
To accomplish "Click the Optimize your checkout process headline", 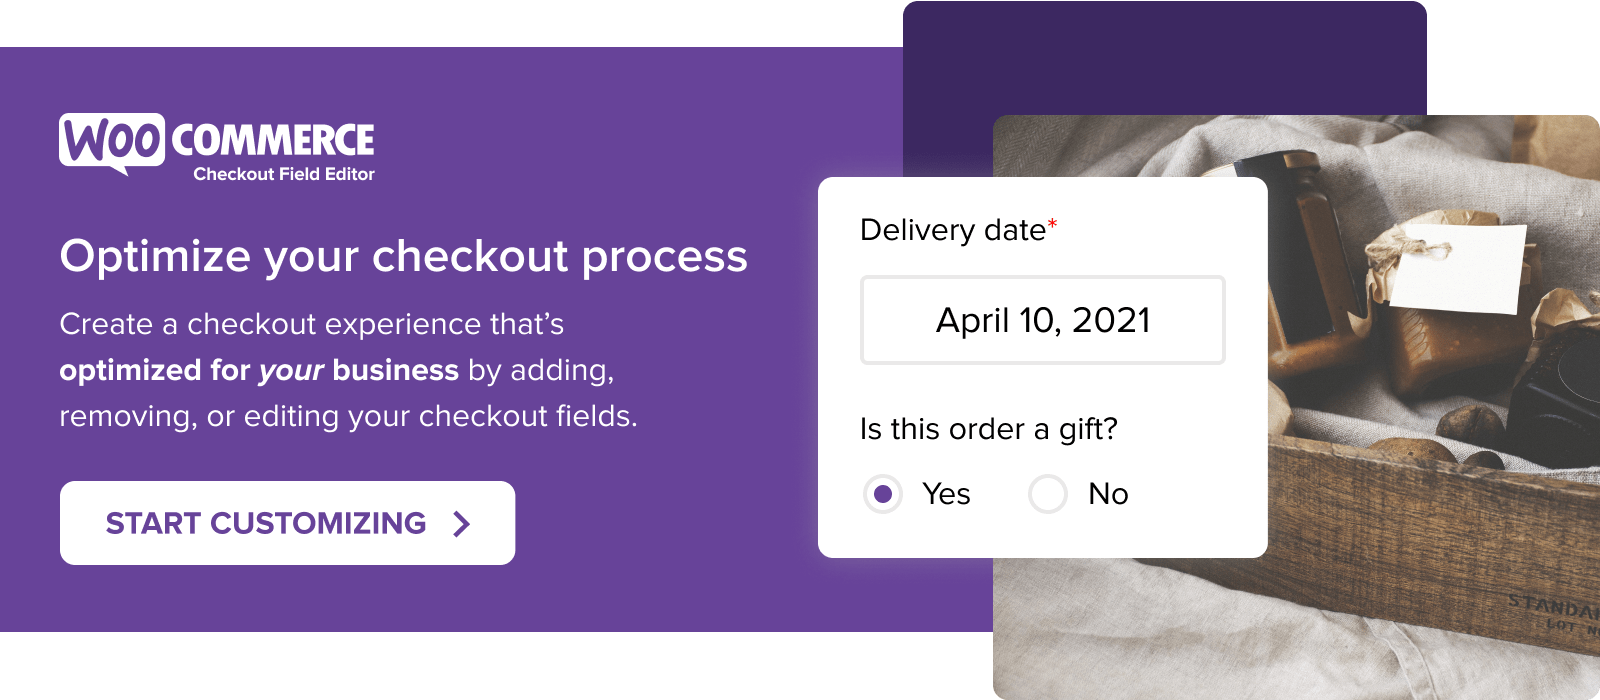I will (404, 257).
